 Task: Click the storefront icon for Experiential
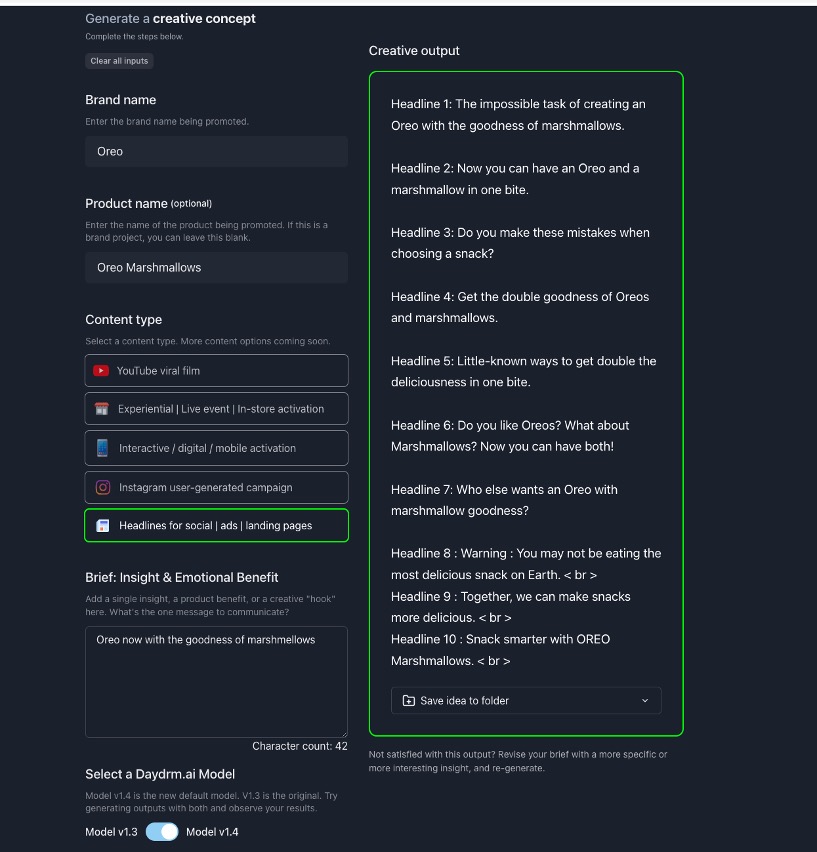tap(101, 409)
